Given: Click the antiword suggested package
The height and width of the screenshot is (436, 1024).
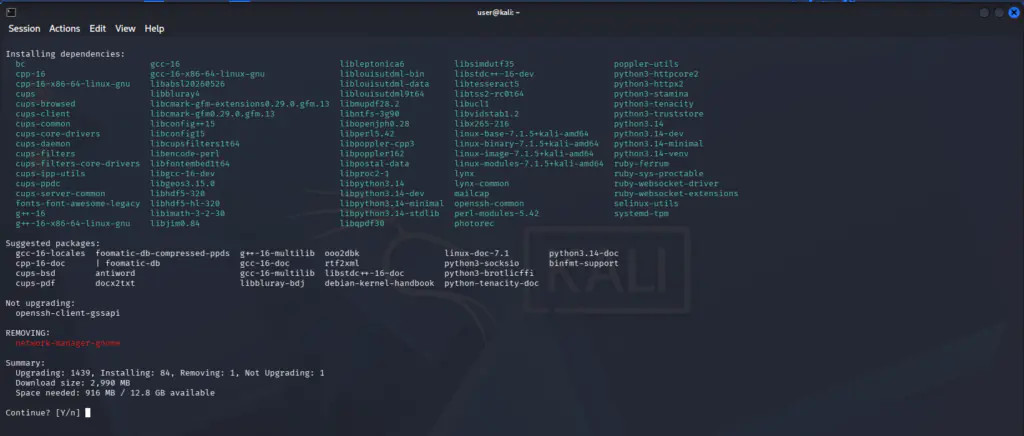Looking at the screenshot, I should [115, 273].
